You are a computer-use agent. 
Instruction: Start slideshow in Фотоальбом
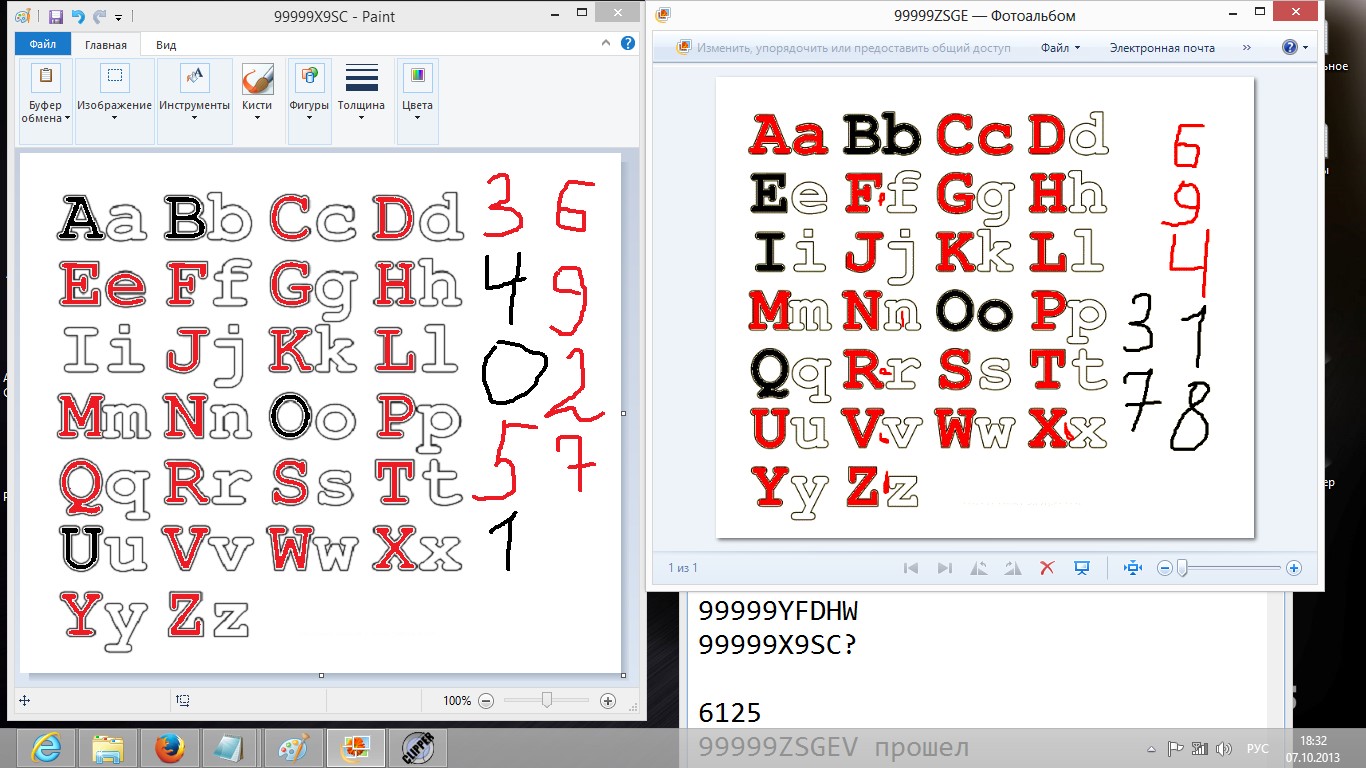pos(1081,568)
